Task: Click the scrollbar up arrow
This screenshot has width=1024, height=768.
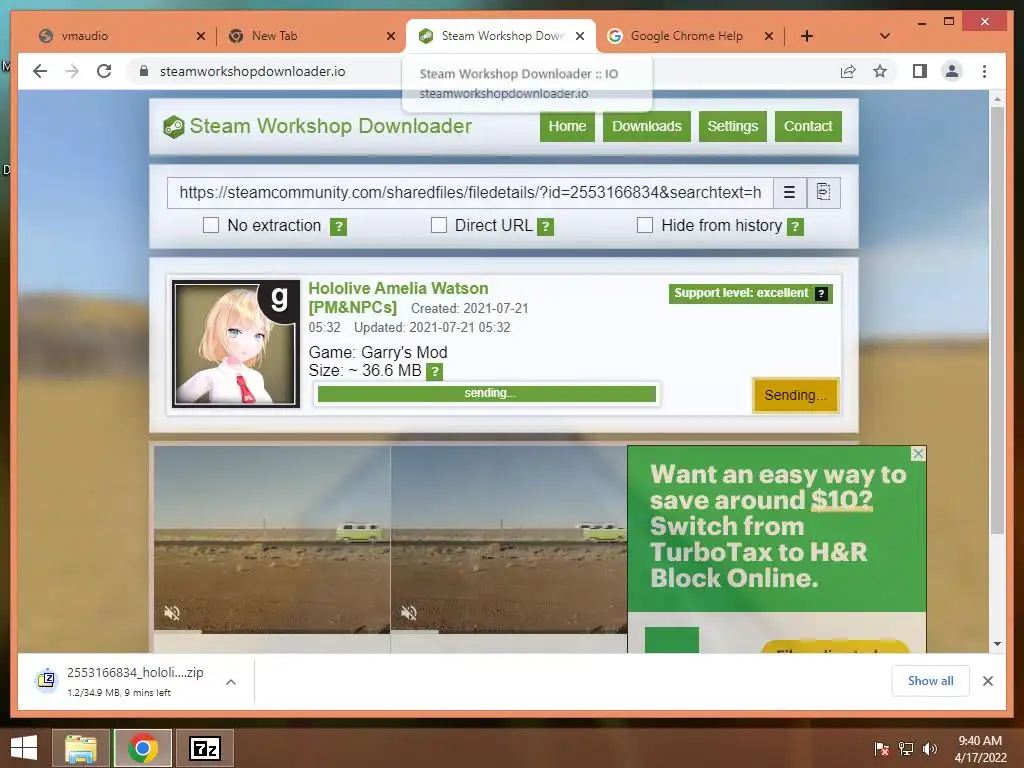Action: tap(997, 99)
